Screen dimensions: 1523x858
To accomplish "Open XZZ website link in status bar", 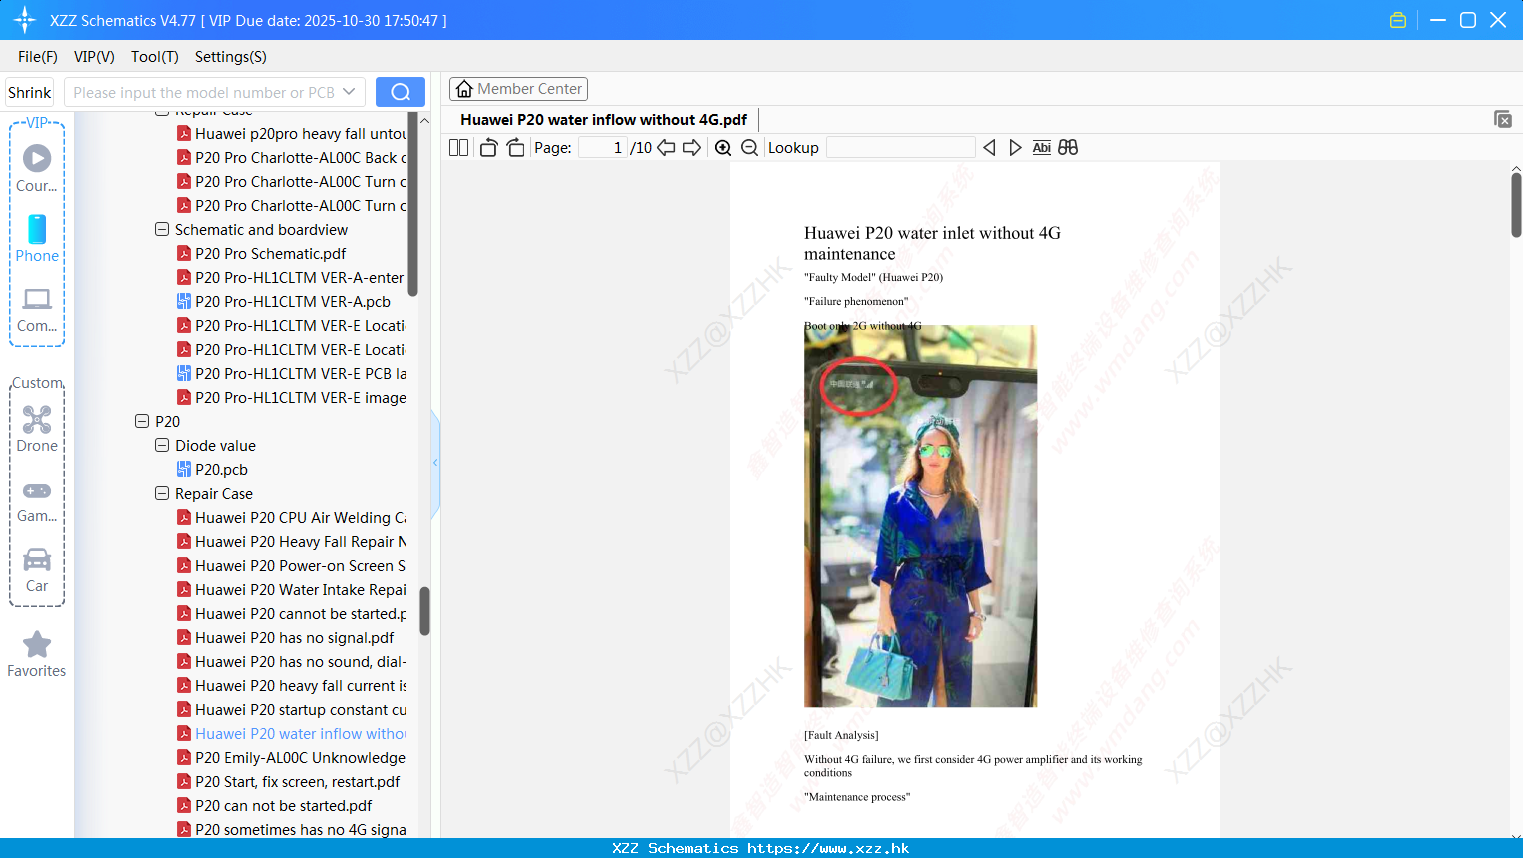I will point(828,848).
